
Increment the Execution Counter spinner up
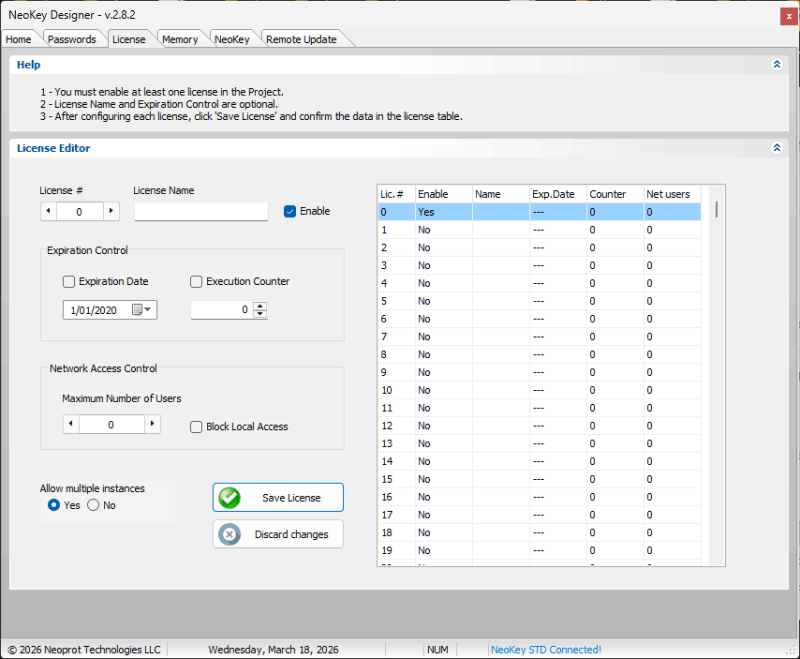click(260, 306)
